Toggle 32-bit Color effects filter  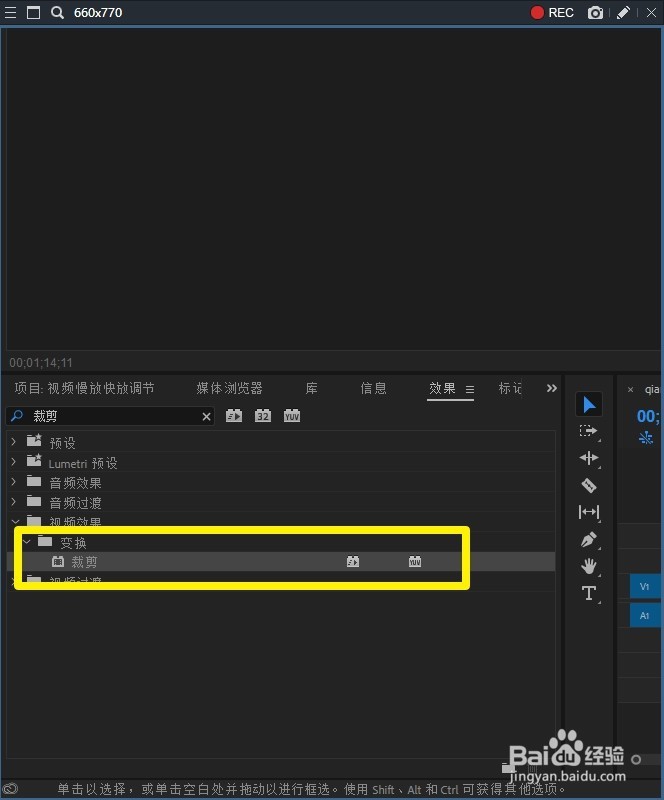pyautogui.click(x=263, y=416)
